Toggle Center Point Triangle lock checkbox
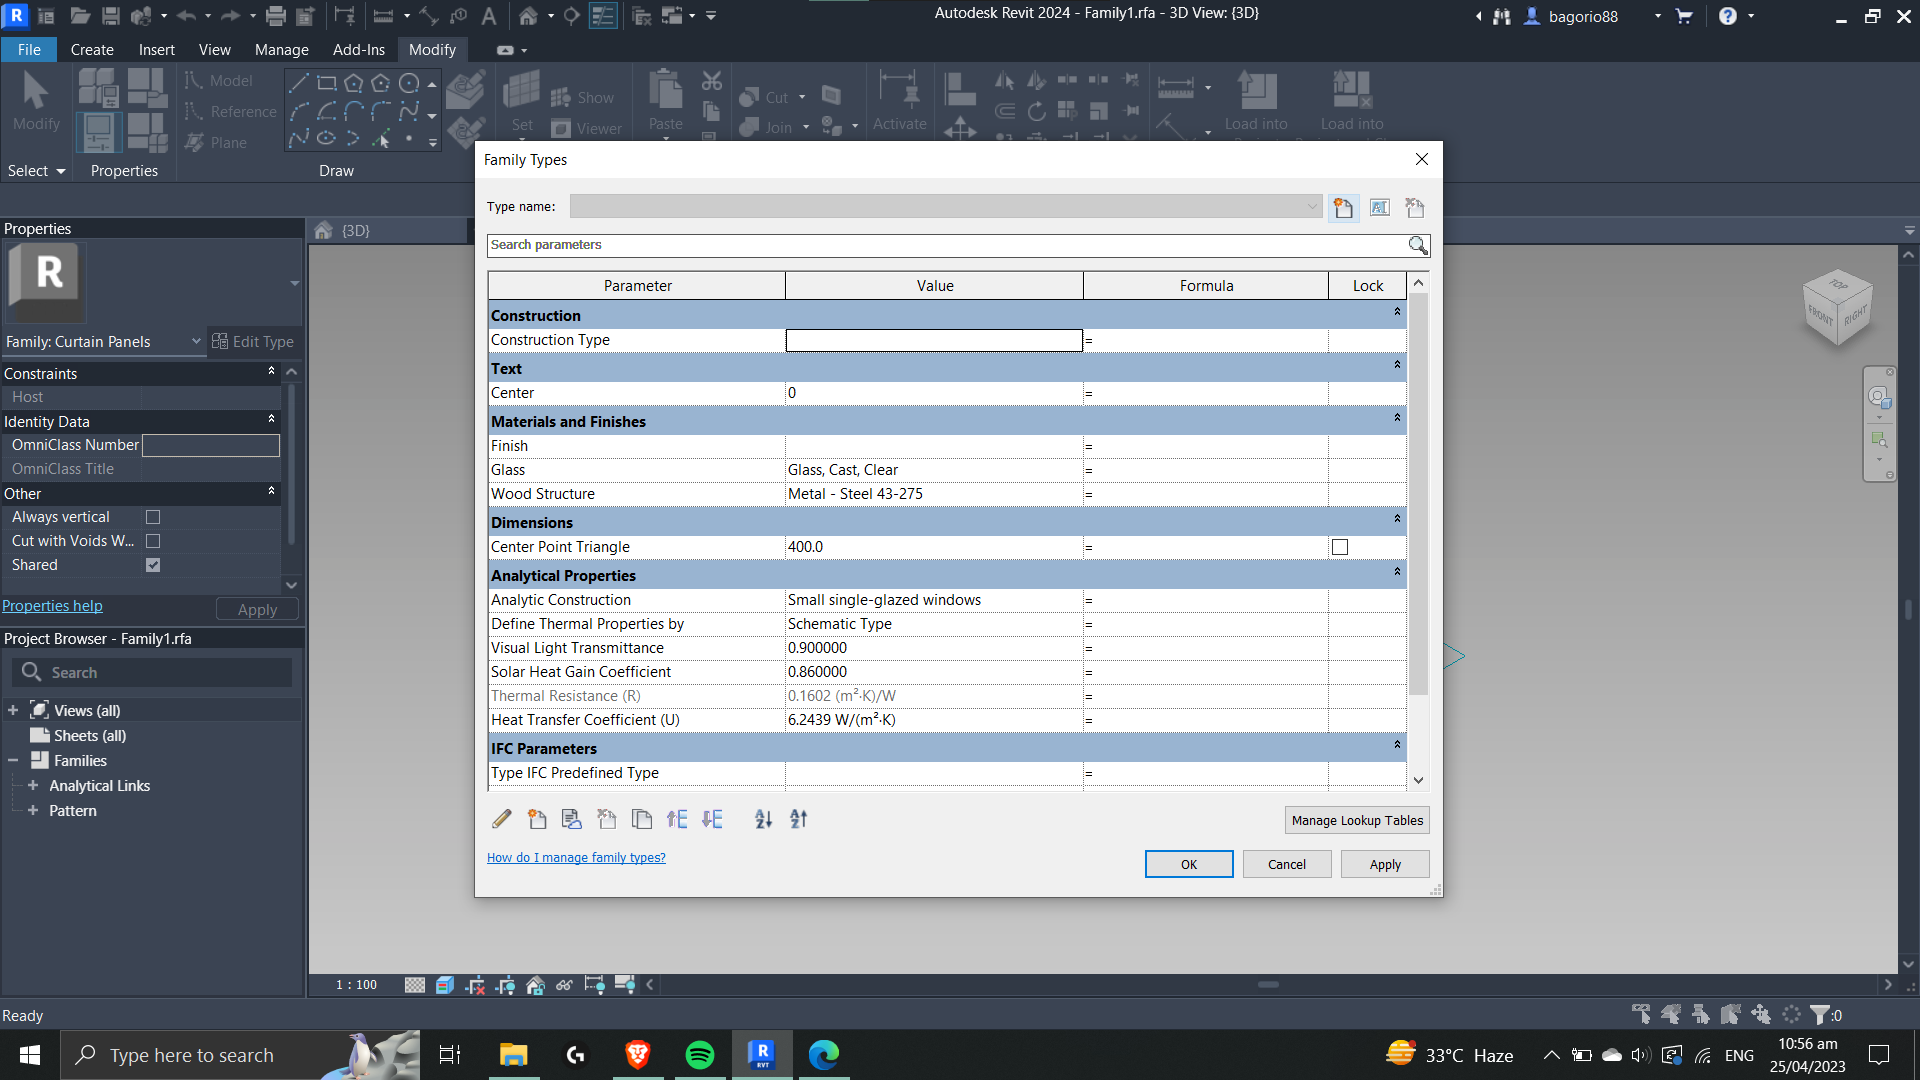1920x1080 pixels. (x=1340, y=547)
